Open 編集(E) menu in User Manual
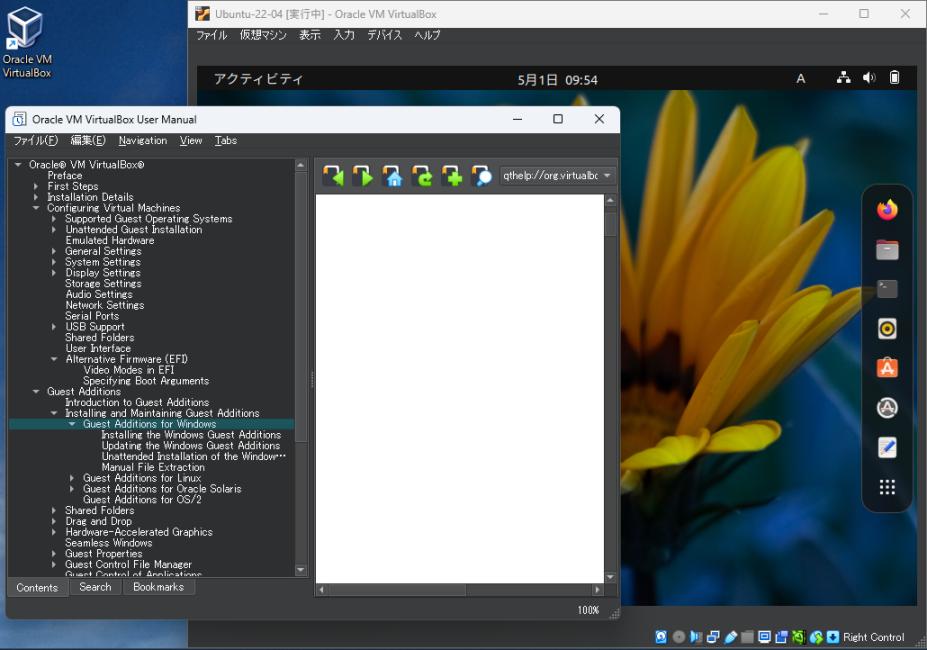927x650 pixels. (87, 140)
